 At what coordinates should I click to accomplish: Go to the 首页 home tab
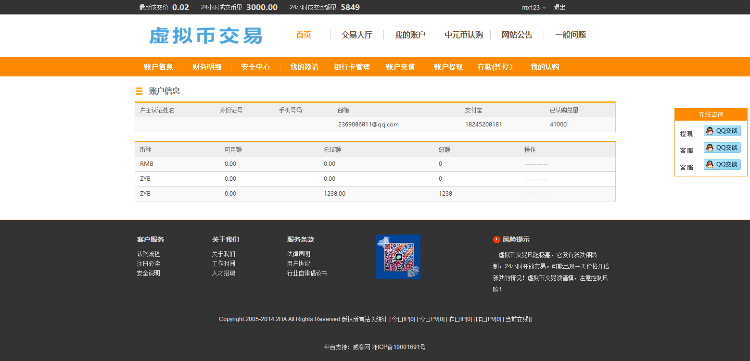pos(304,35)
